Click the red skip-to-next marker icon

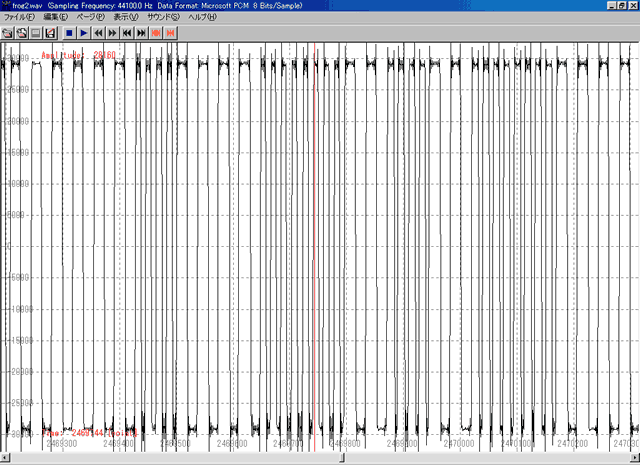click(171, 33)
